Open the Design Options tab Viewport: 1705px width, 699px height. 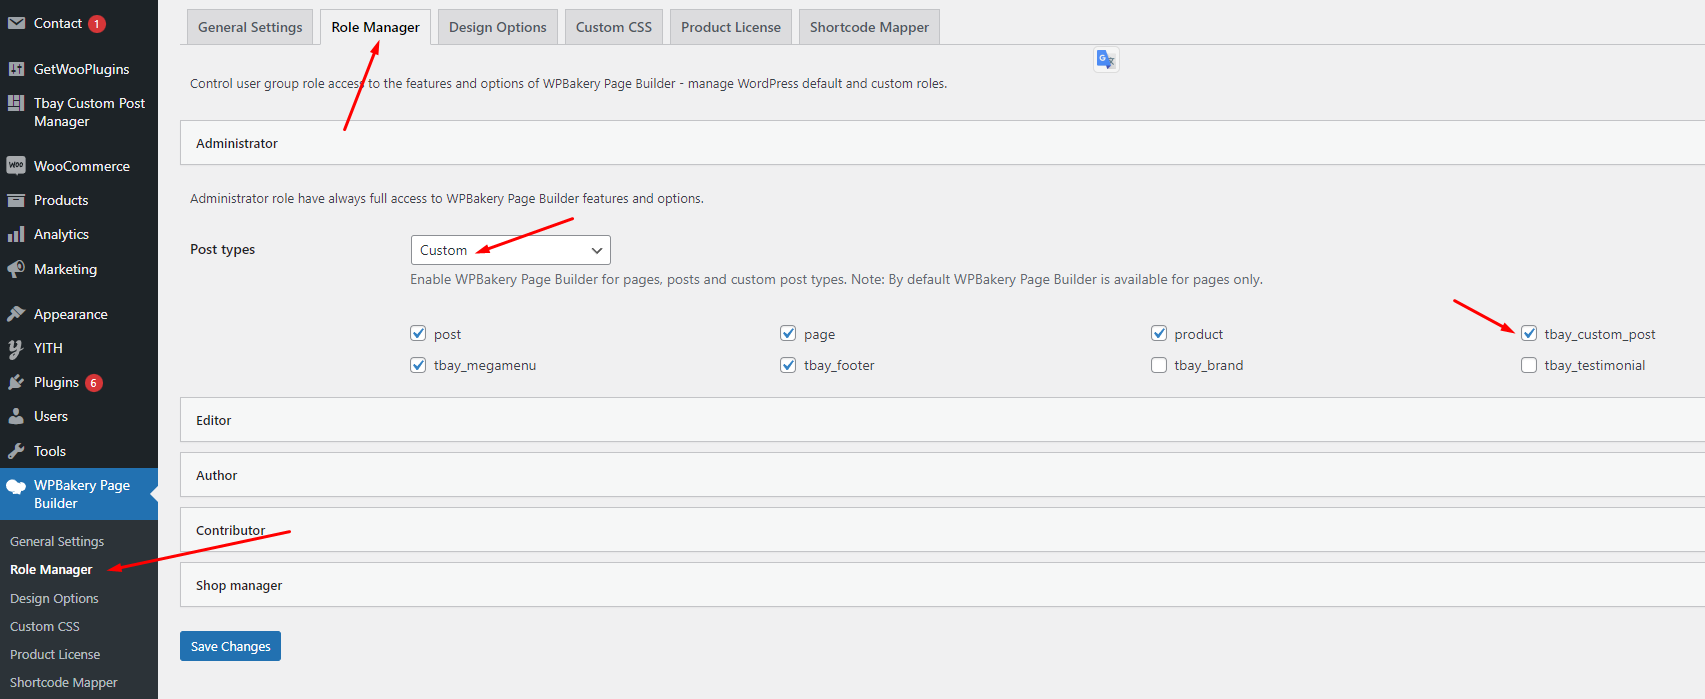498,27
